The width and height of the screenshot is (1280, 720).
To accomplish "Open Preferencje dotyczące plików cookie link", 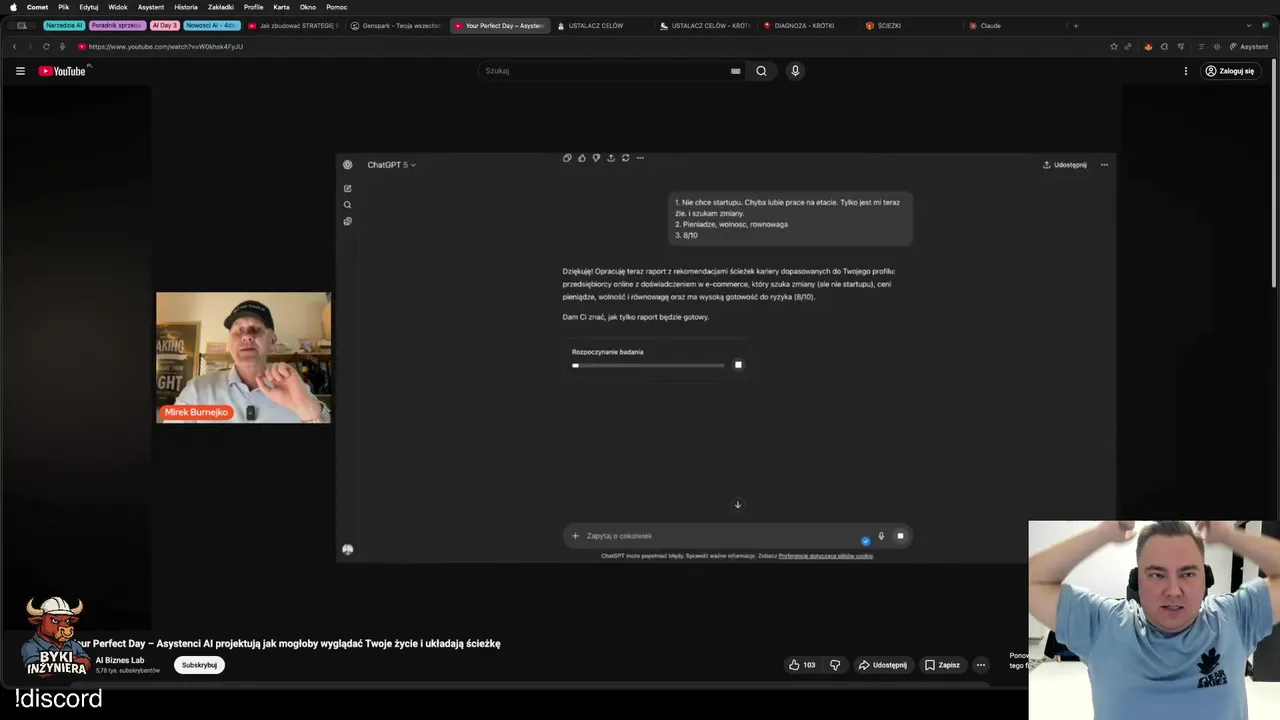I will point(826,556).
